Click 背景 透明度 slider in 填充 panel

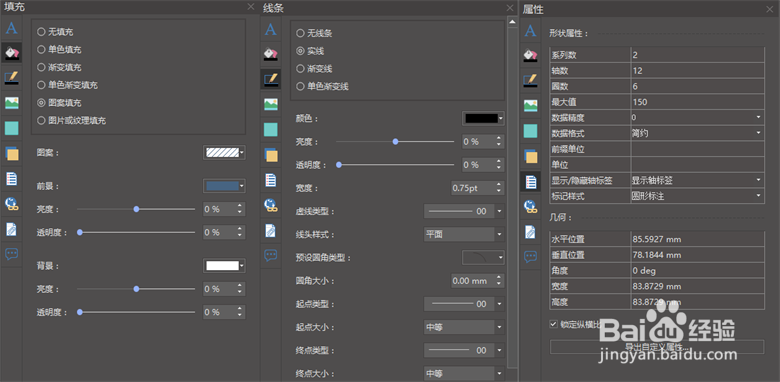[136, 312]
